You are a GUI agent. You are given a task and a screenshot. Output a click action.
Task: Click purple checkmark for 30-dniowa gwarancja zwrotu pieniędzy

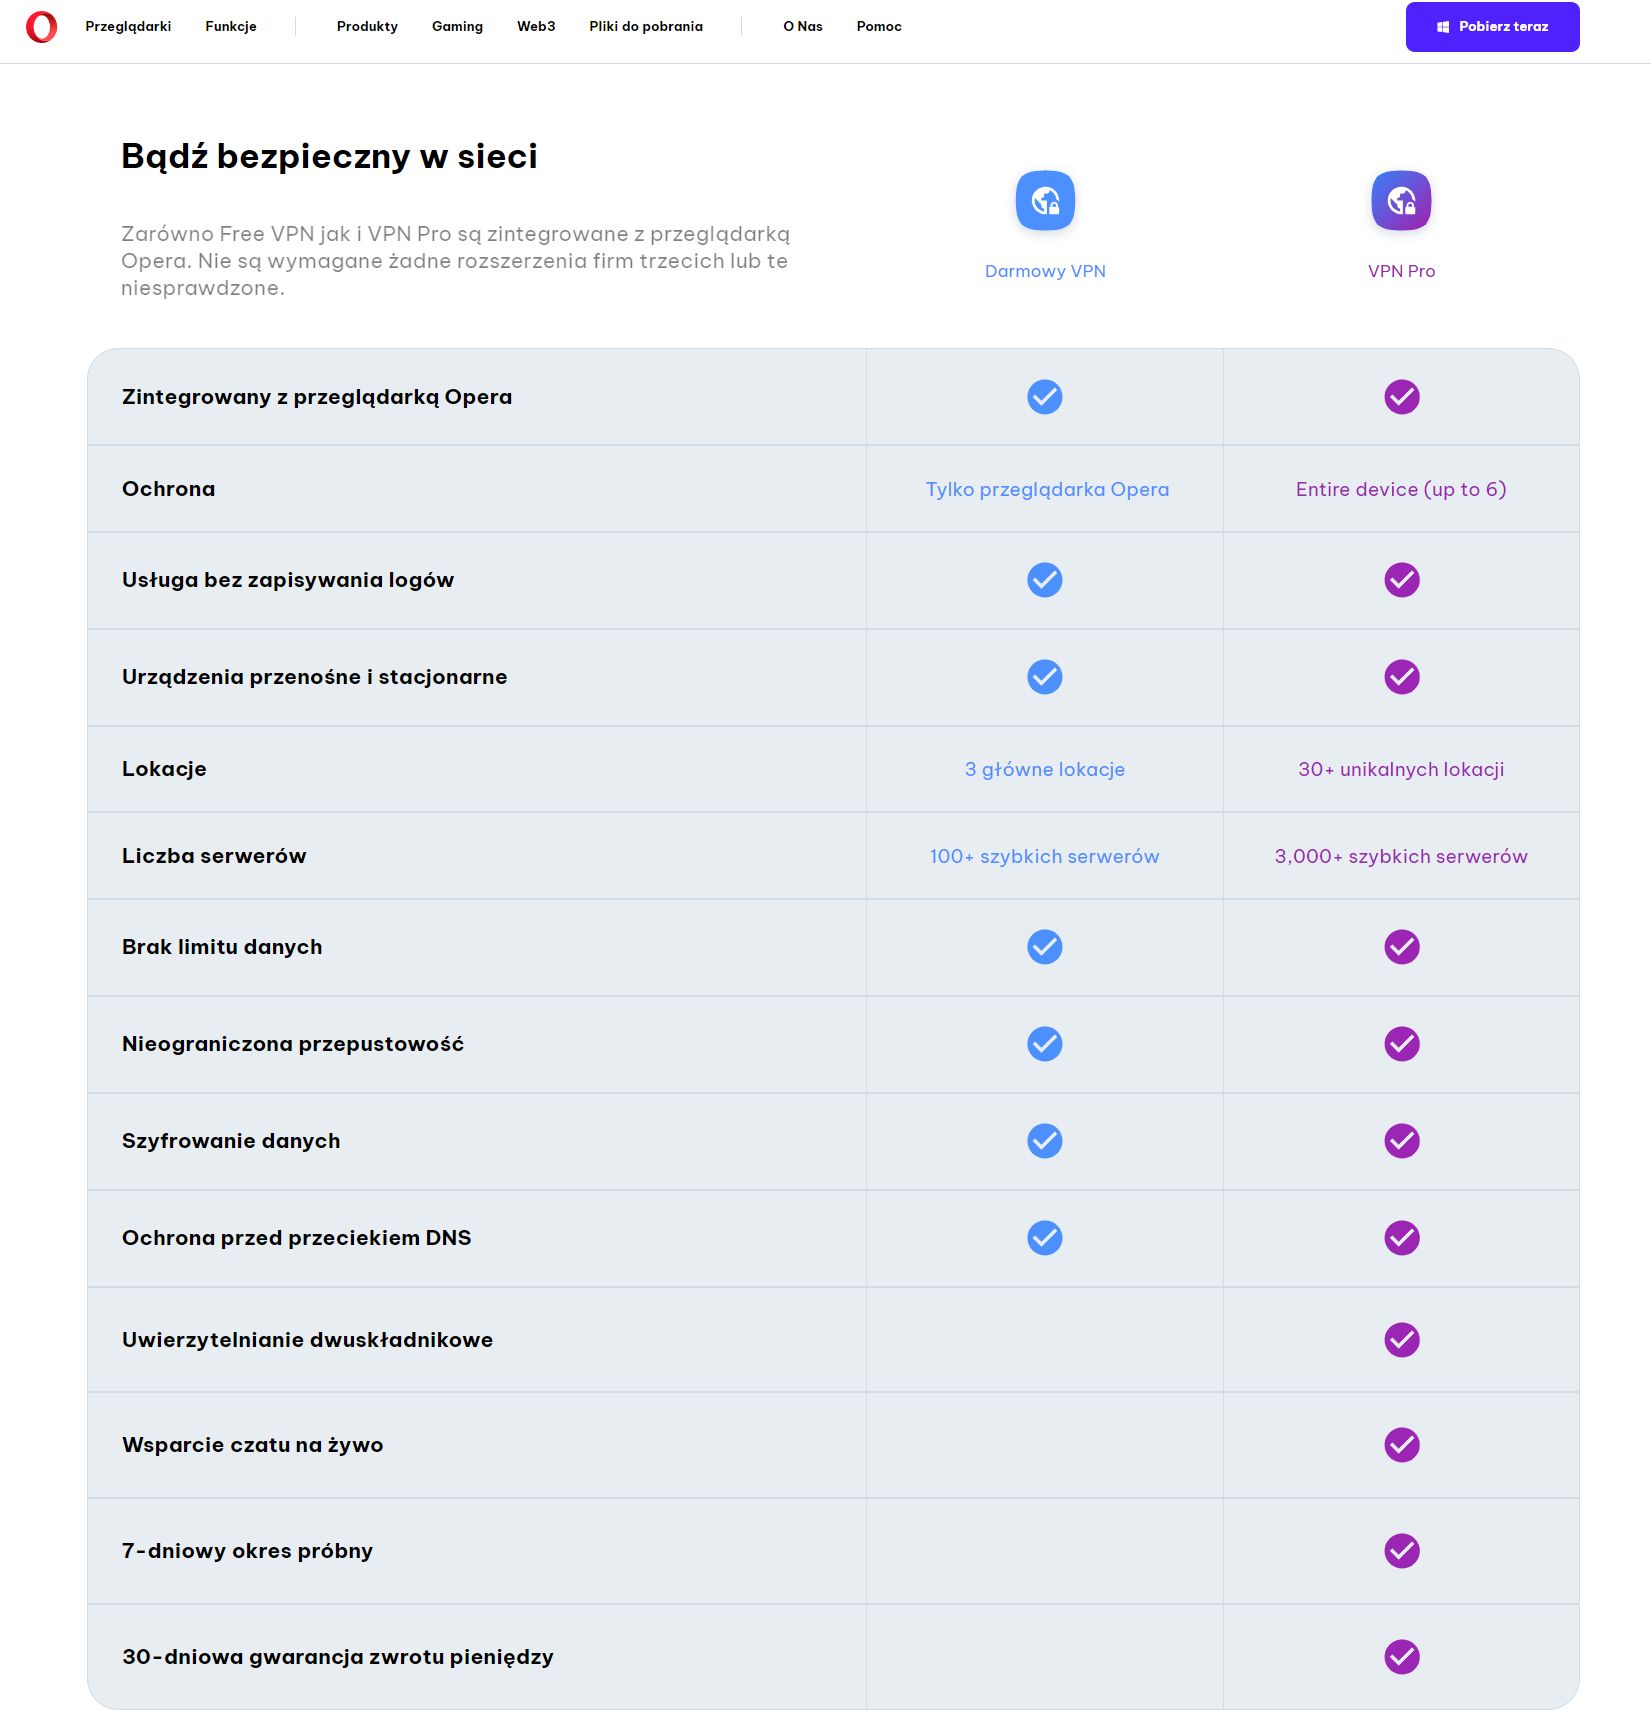[x=1402, y=1657]
